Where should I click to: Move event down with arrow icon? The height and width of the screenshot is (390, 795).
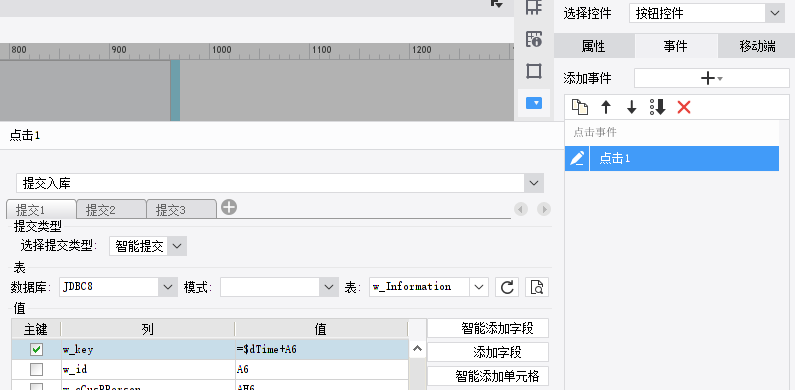point(631,107)
